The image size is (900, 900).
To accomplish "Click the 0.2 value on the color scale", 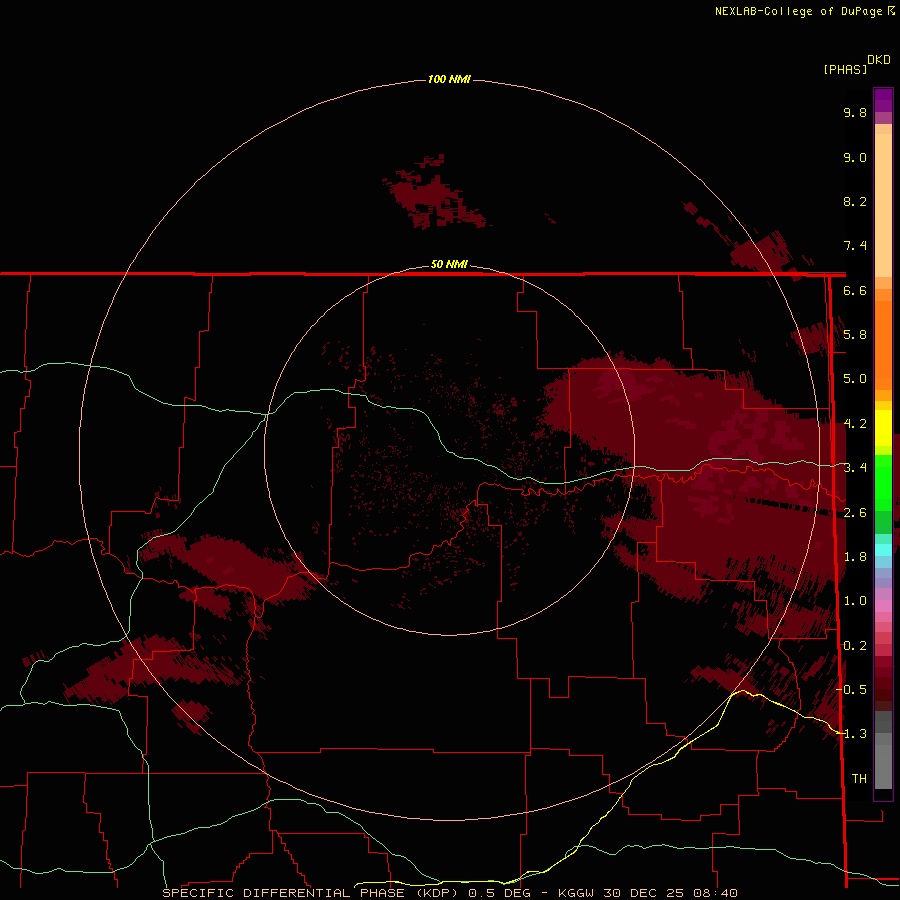I will tap(855, 646).
